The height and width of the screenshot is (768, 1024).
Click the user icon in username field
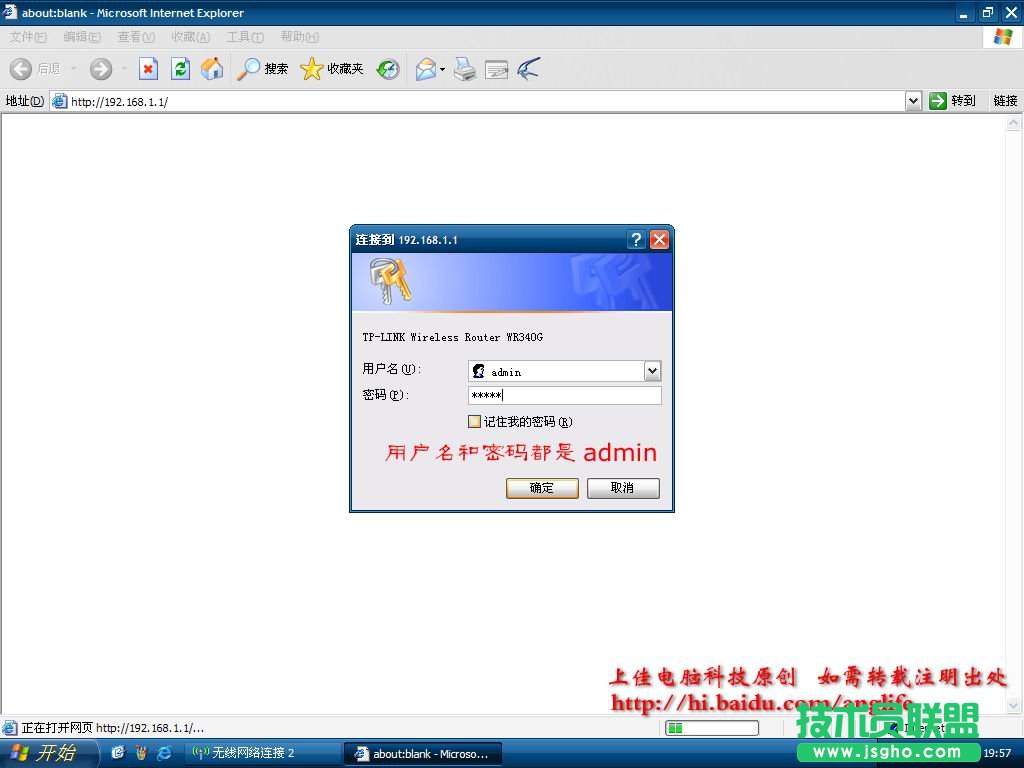coord(479,371)
